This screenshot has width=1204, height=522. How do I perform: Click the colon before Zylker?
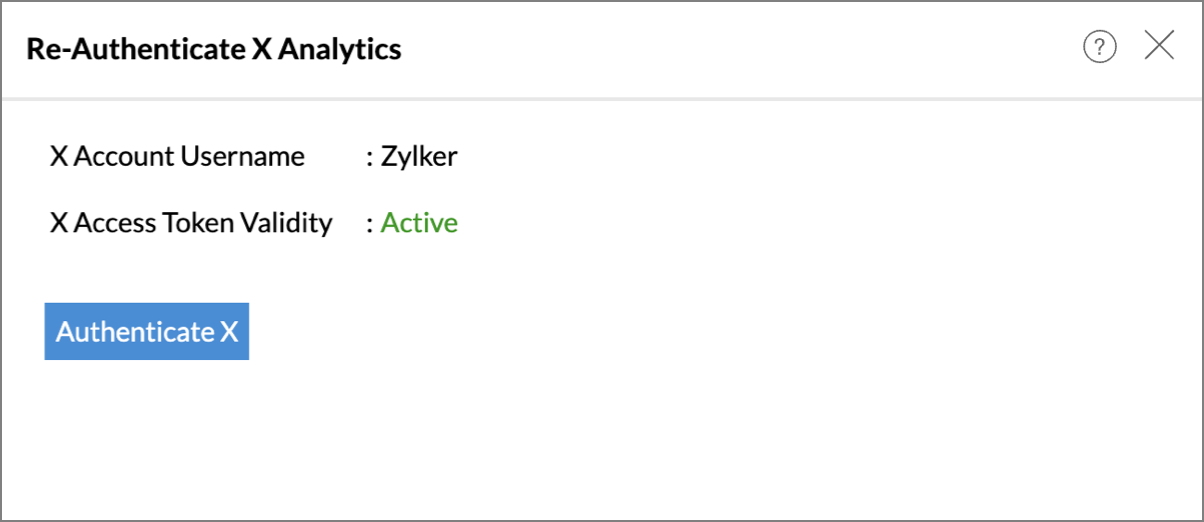(369, 158)
